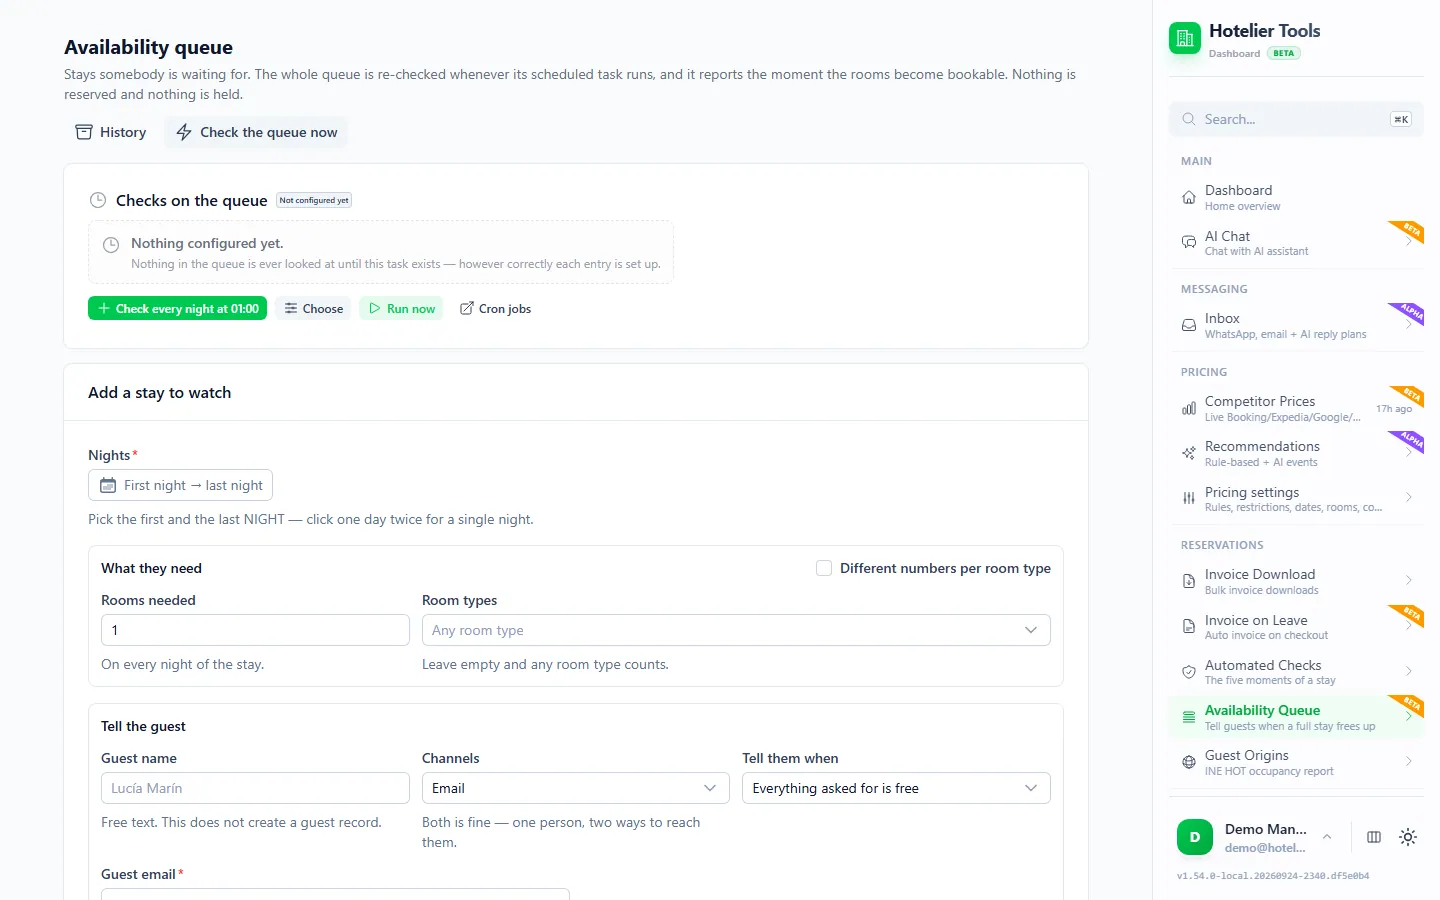Click the Invoice Download file icon

coord(1189,581)
